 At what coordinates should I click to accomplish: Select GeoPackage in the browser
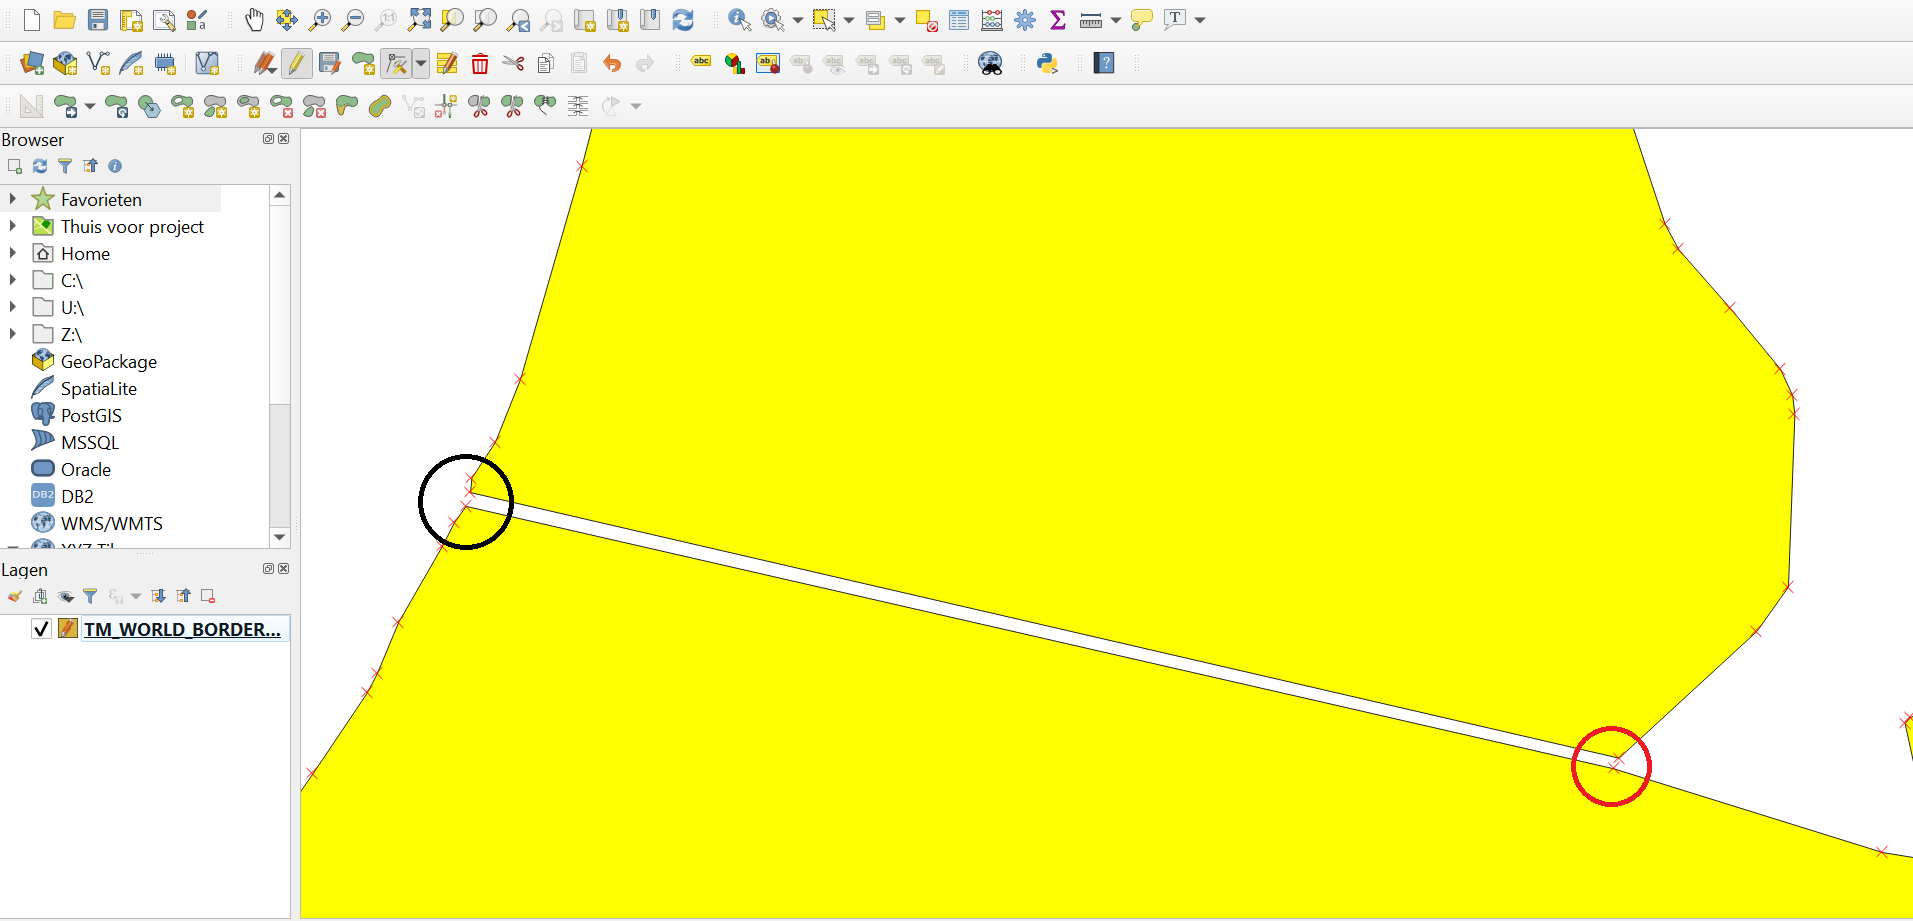pyautogui.click(x=109, y=362)
